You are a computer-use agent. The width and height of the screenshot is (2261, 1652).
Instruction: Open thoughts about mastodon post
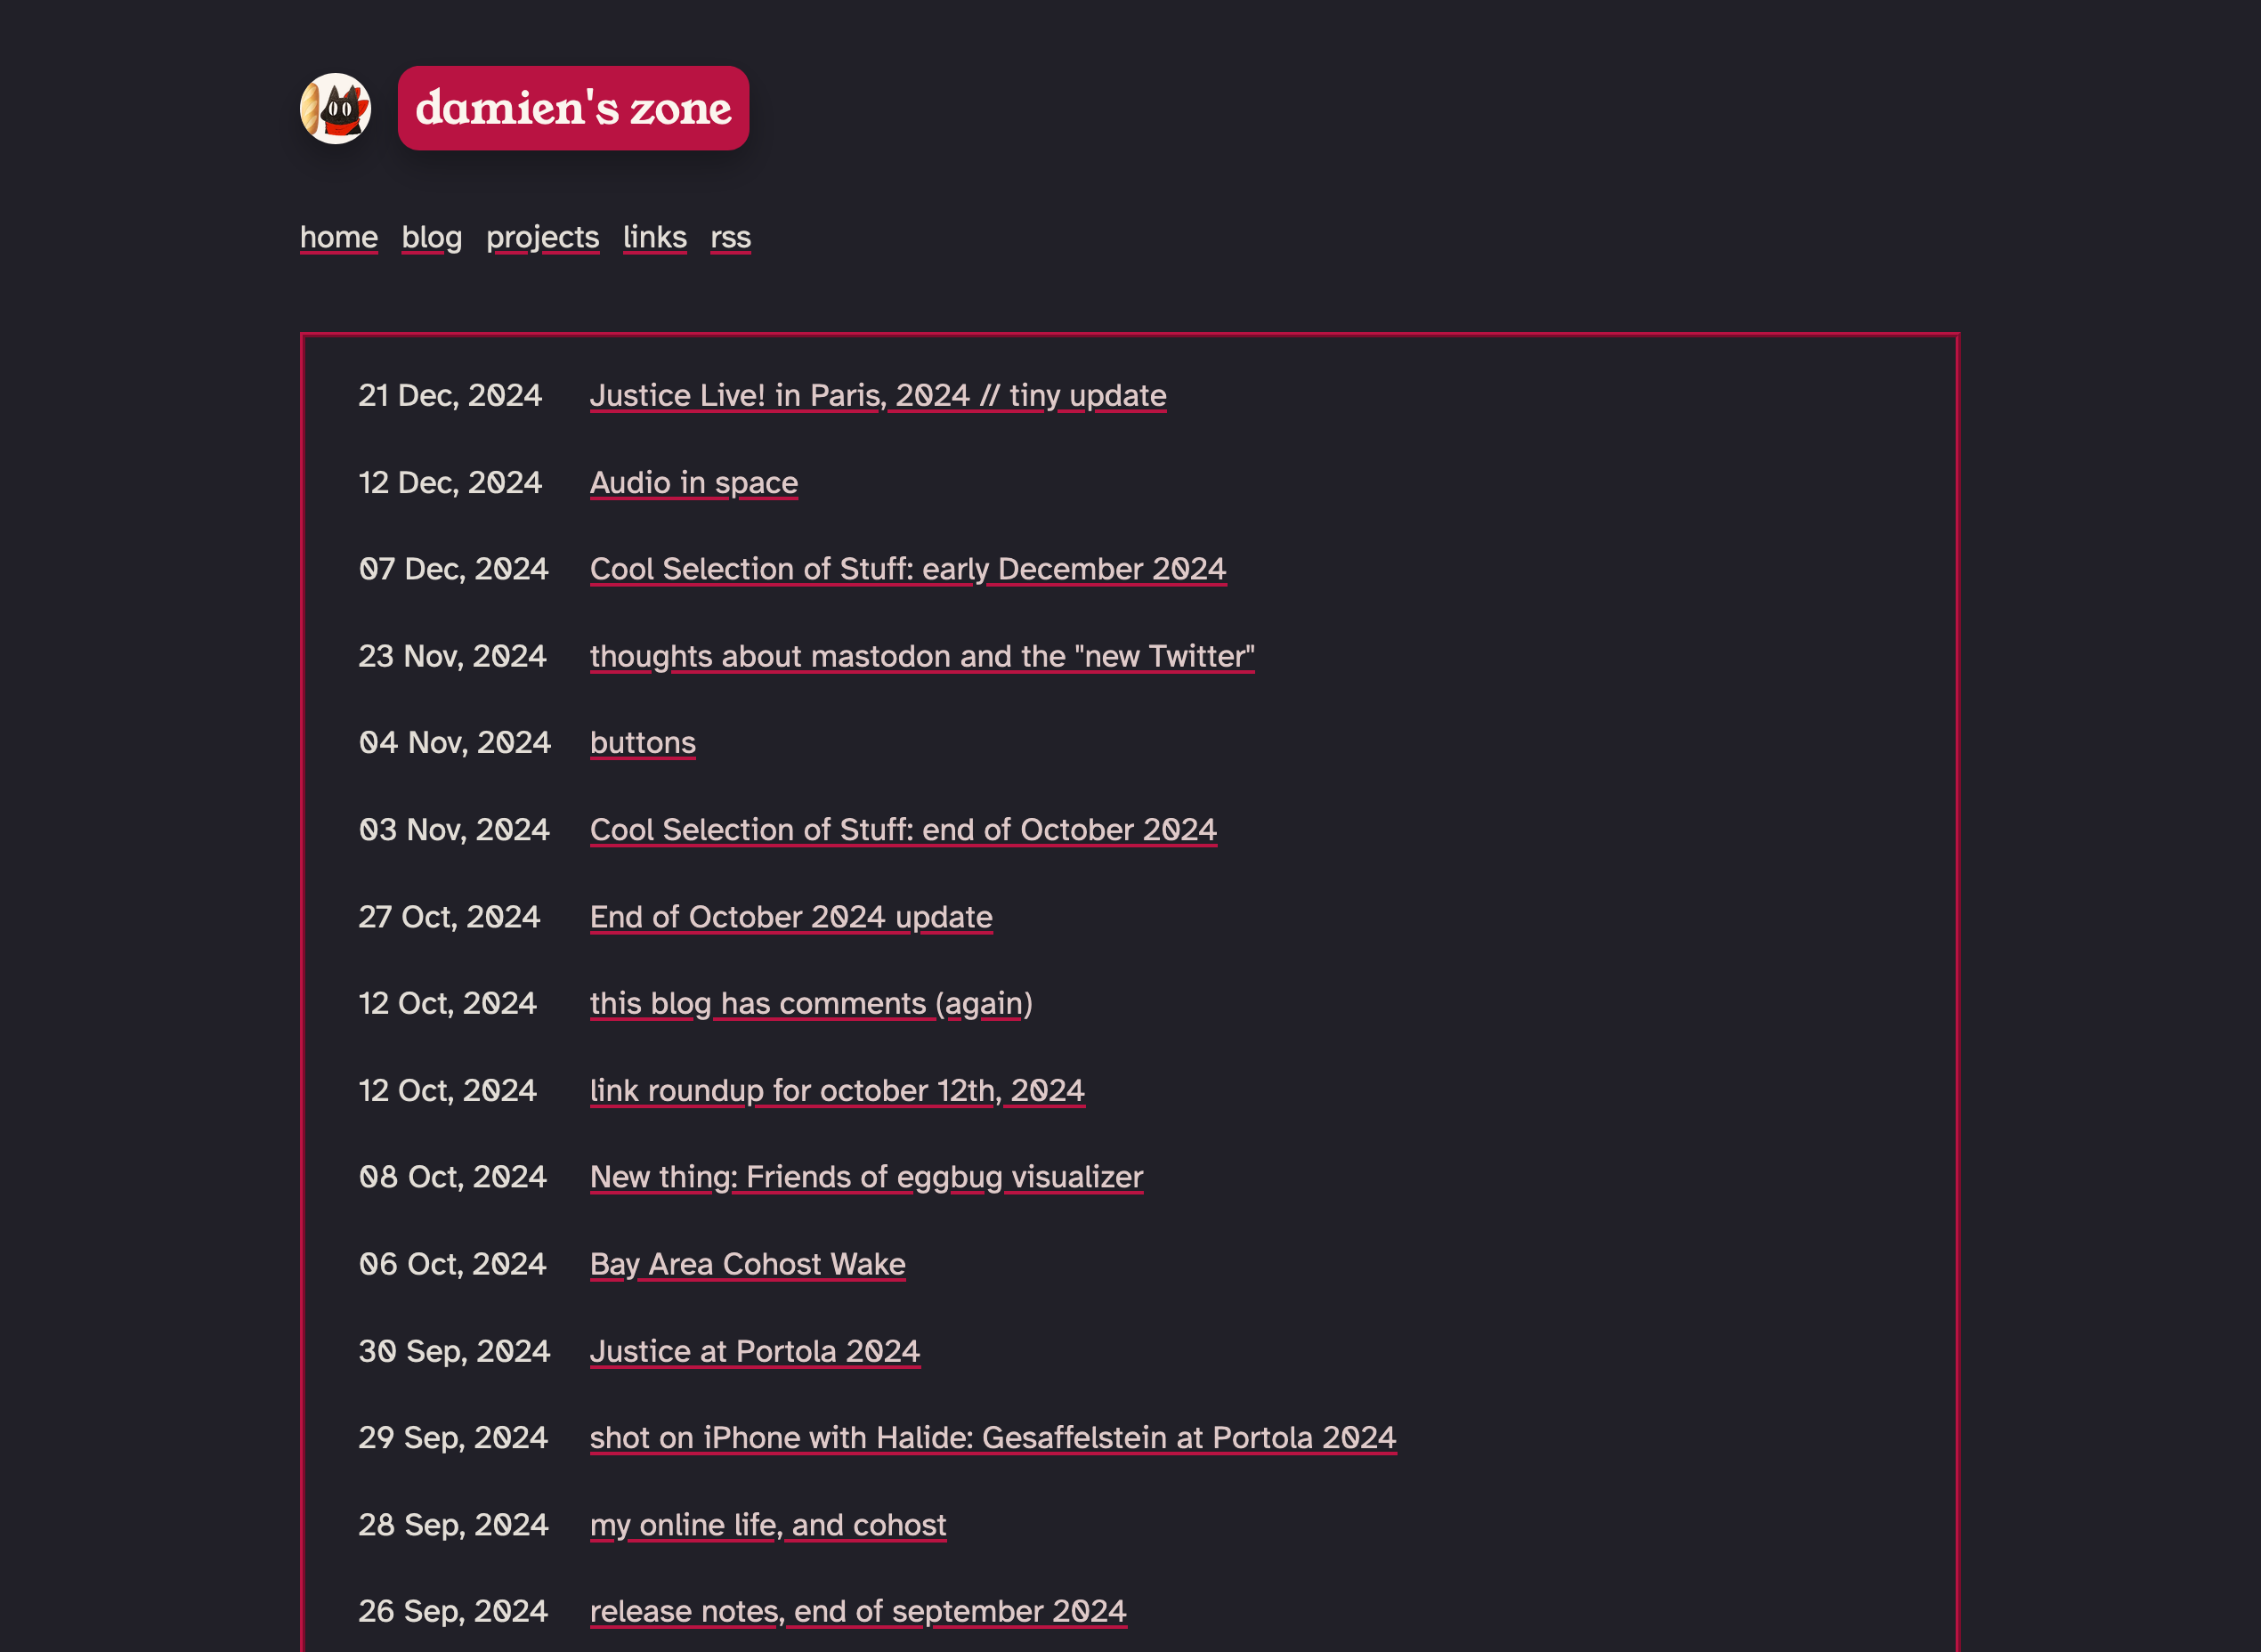point(922,656)
